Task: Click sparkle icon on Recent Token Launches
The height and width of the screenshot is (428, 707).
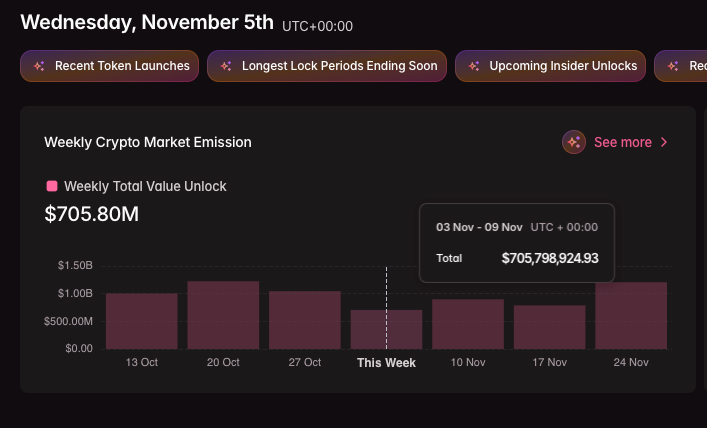Action: [39, 66]
